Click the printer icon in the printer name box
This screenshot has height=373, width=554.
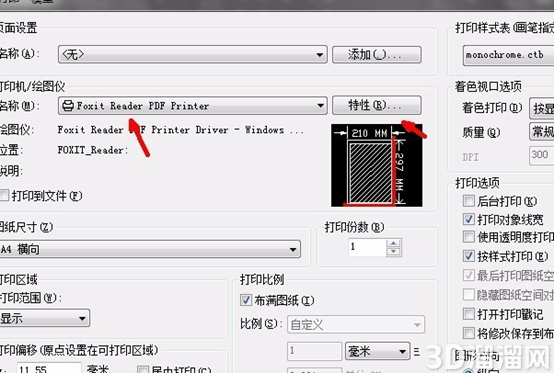click(67, 105)
